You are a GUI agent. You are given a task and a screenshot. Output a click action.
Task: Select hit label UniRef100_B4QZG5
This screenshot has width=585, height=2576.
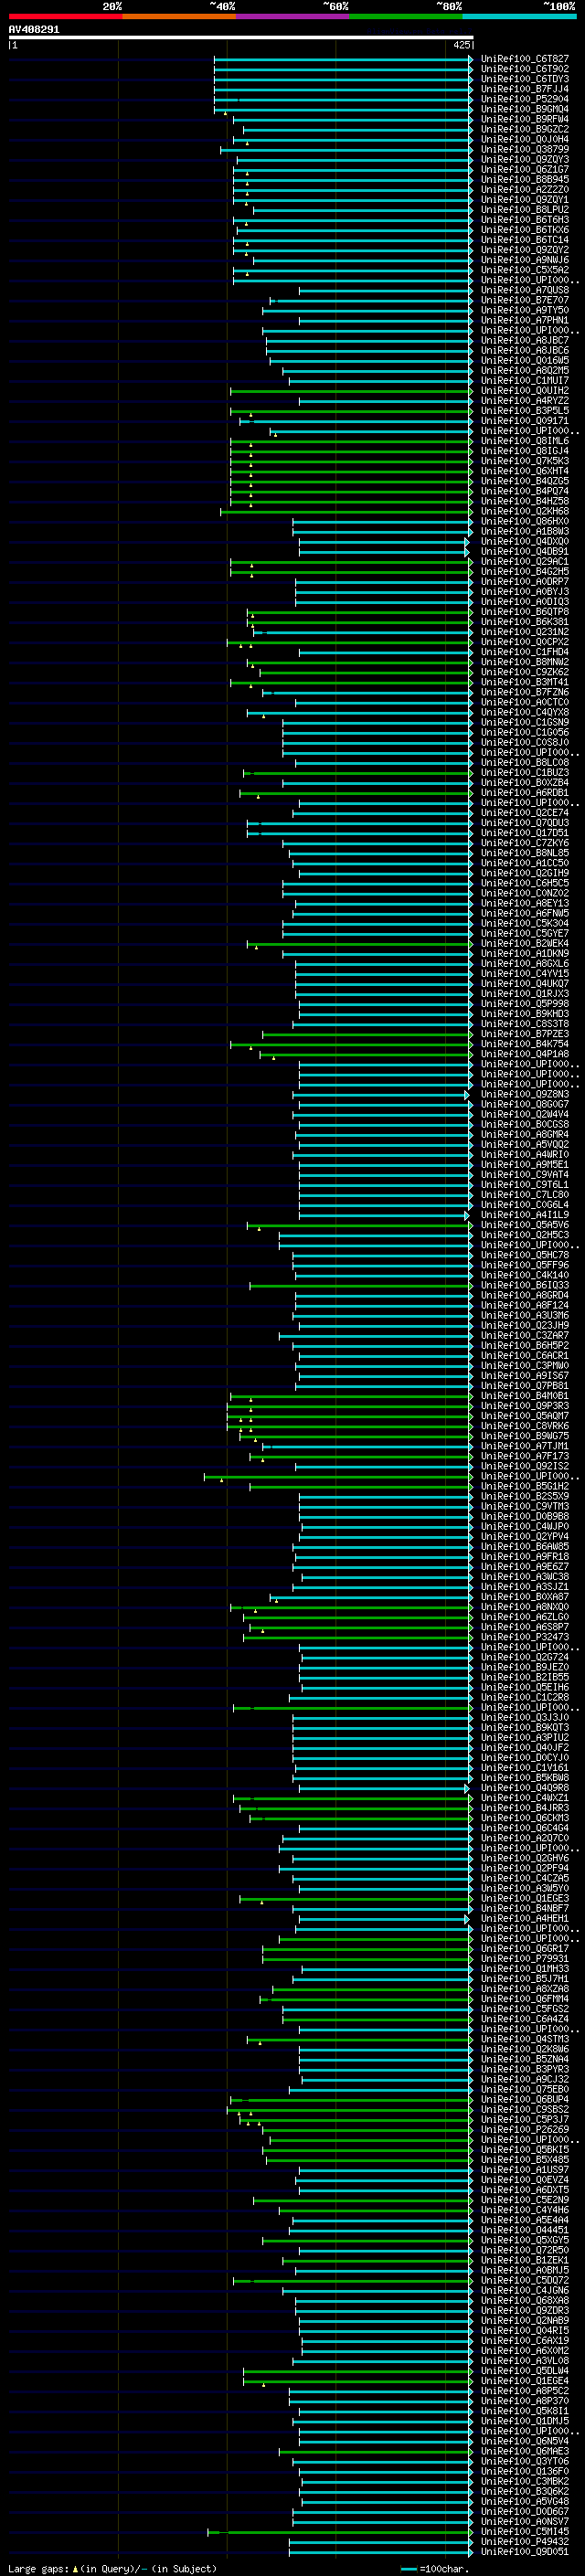524,481
